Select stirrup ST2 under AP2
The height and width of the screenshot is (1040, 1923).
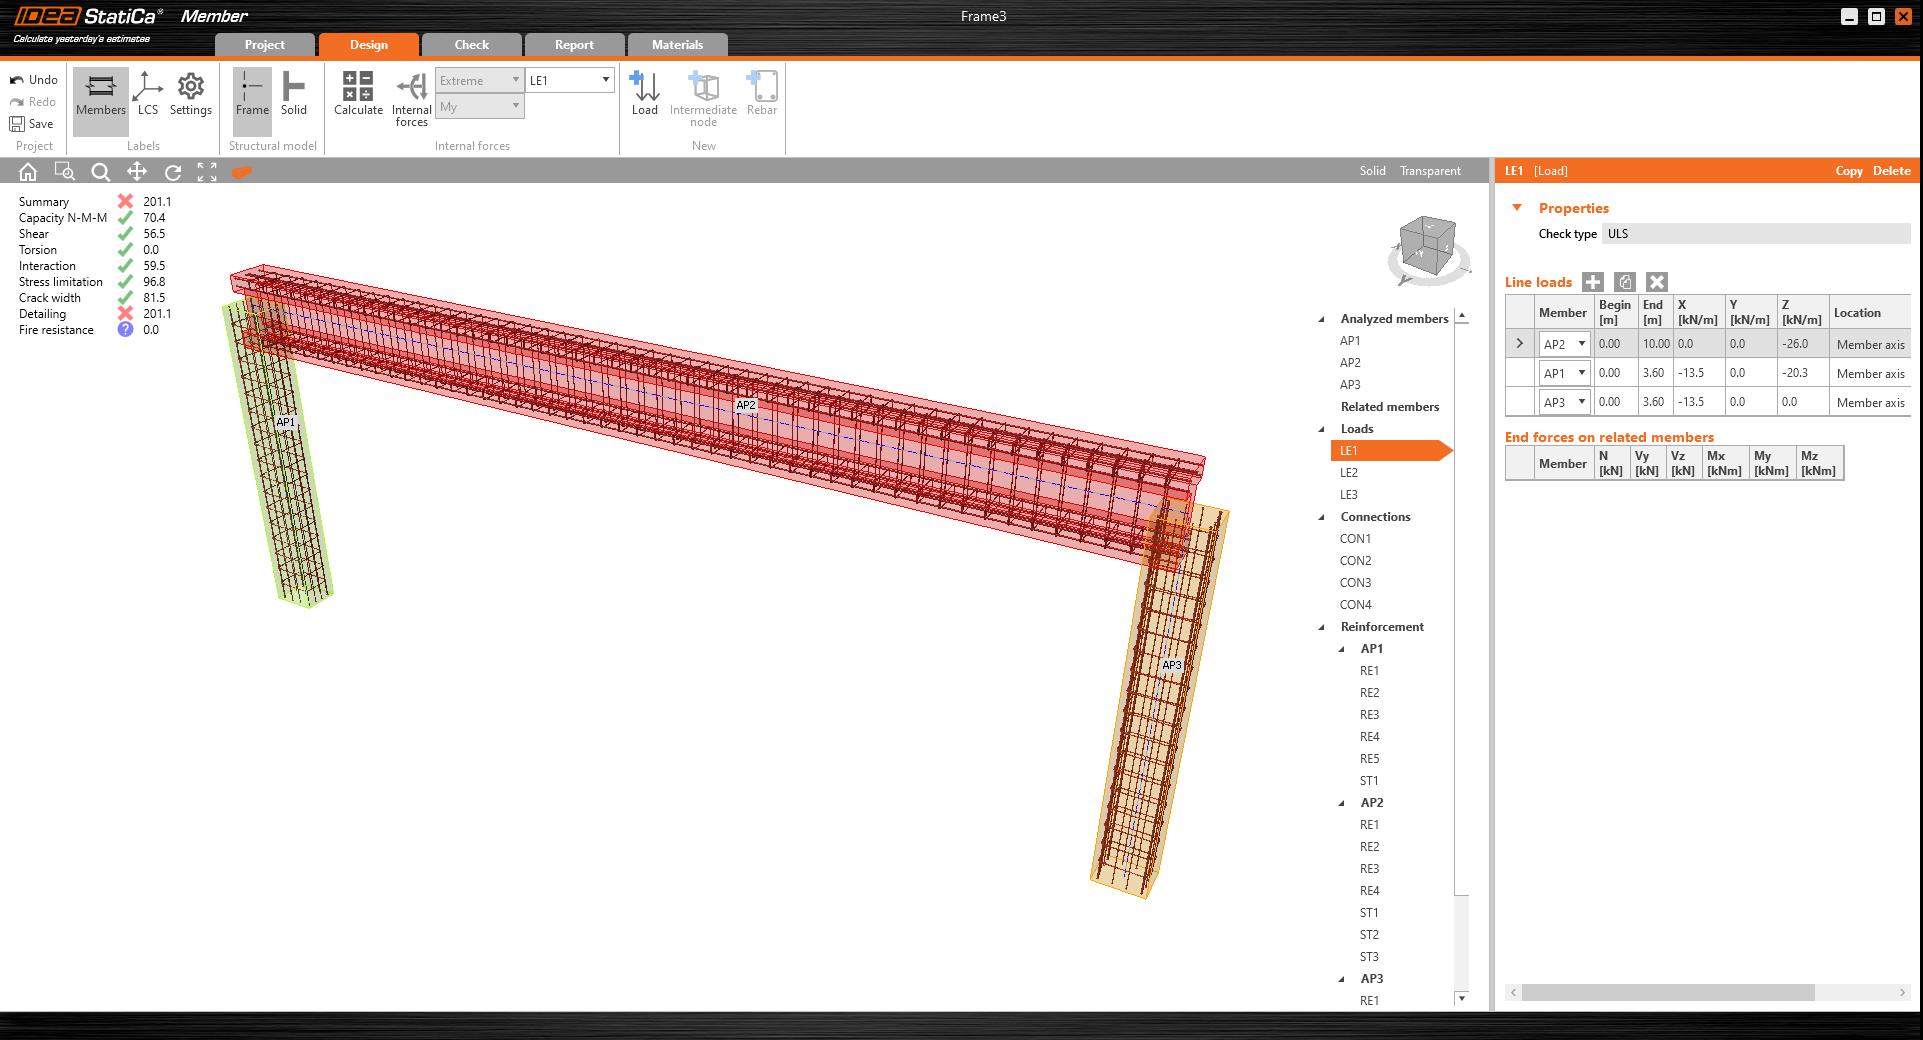1369,935
